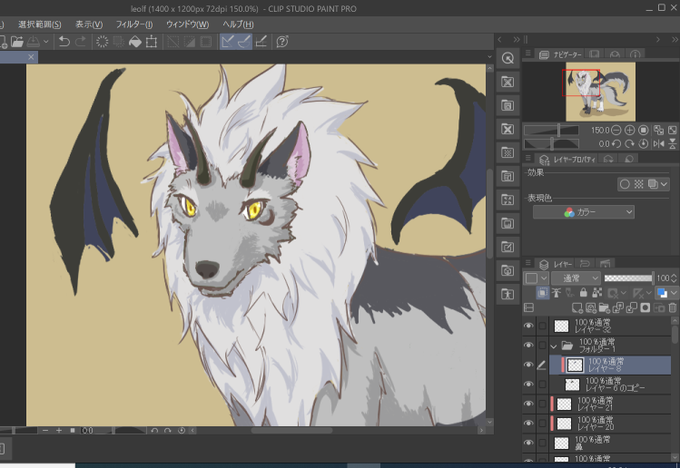Open the Window (ウィンドウ) menu
This screenshot has width=680, height=468.
coord(187,24)
